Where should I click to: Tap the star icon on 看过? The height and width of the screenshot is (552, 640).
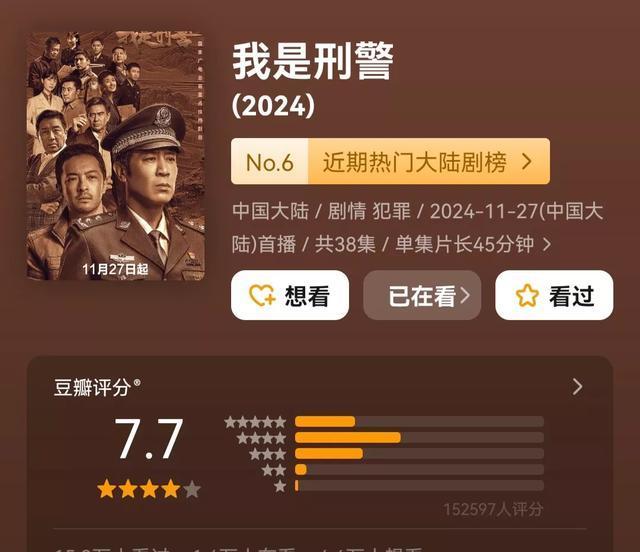[527, 296]
